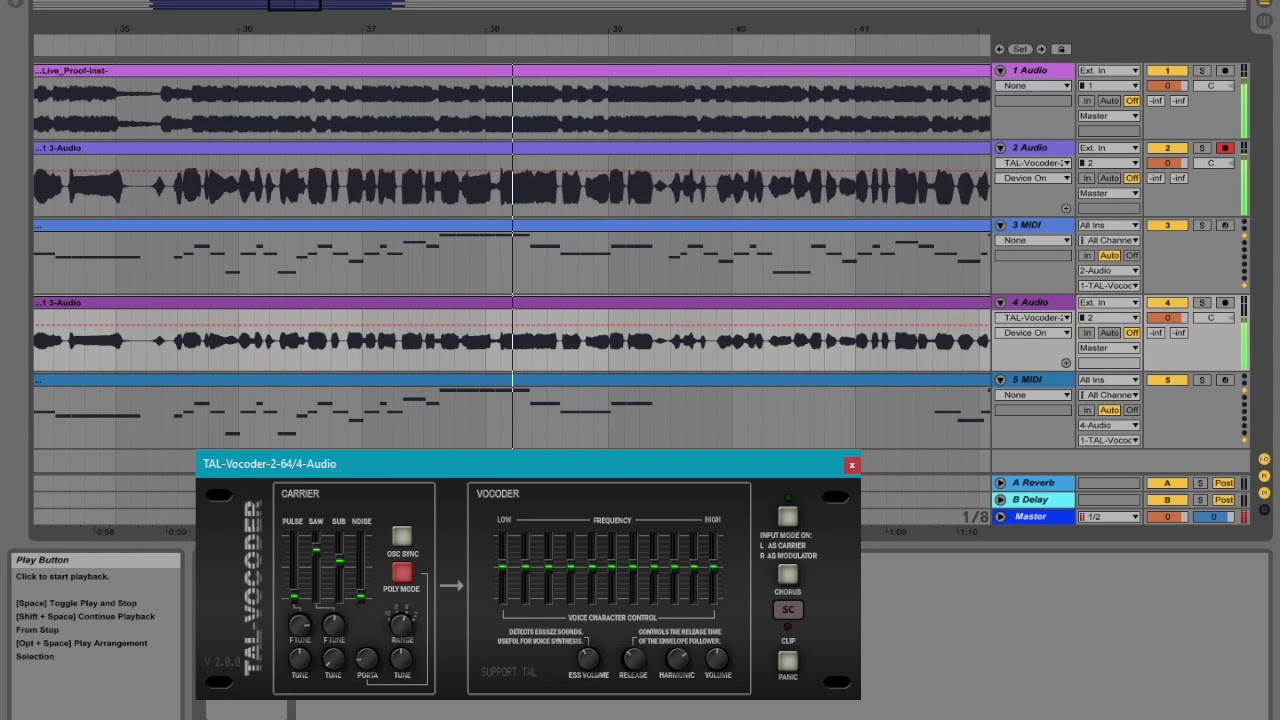Click the carrier RANGE knob
The height and width of the screenshot is (720, 1280).
point(401,624)
